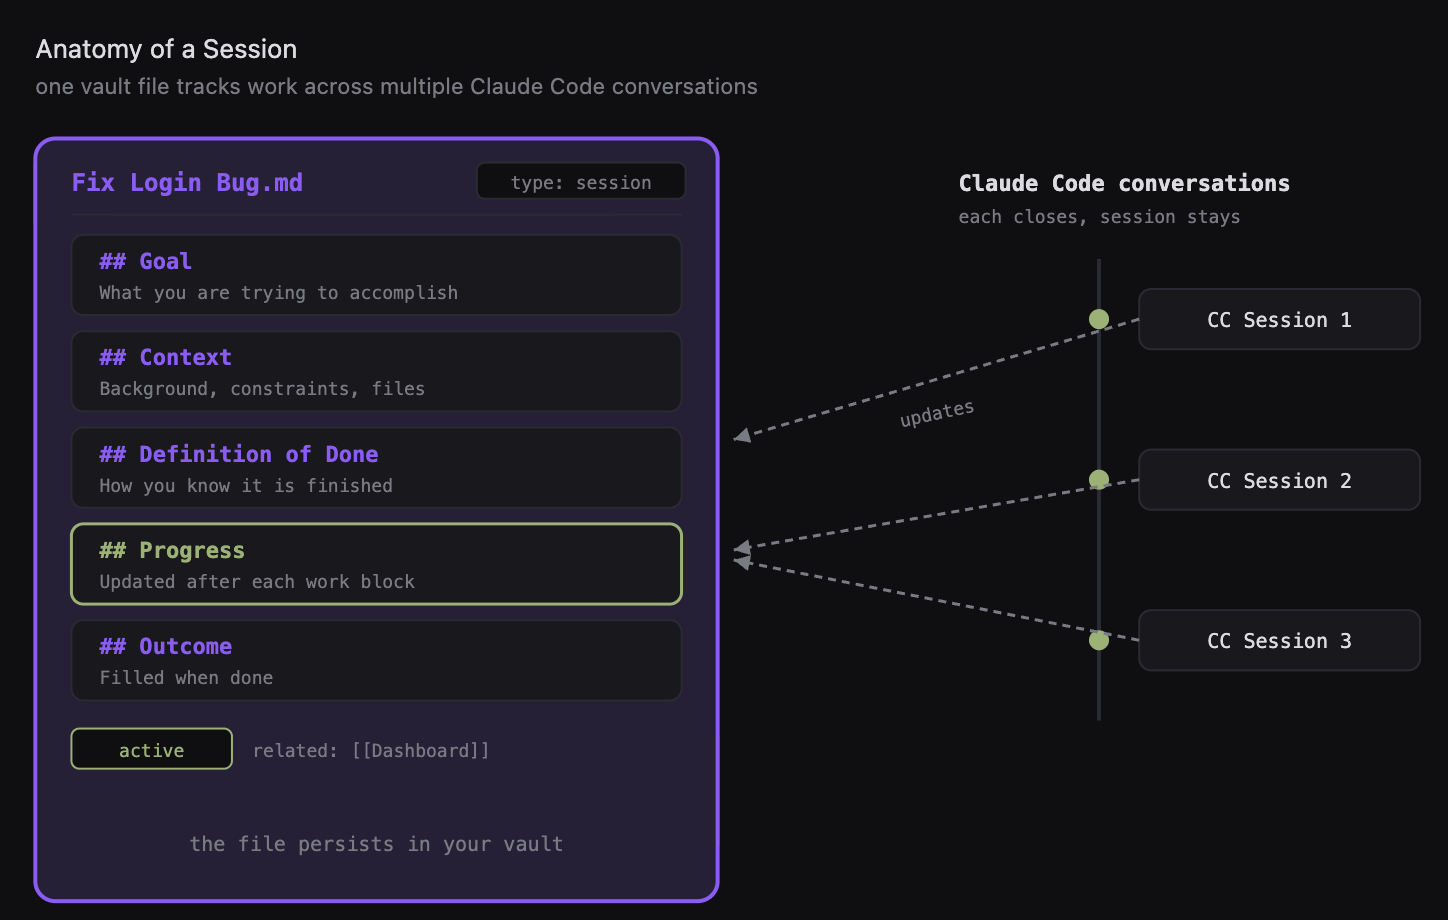Click the CC Session 3 box

click(1279, 640)
